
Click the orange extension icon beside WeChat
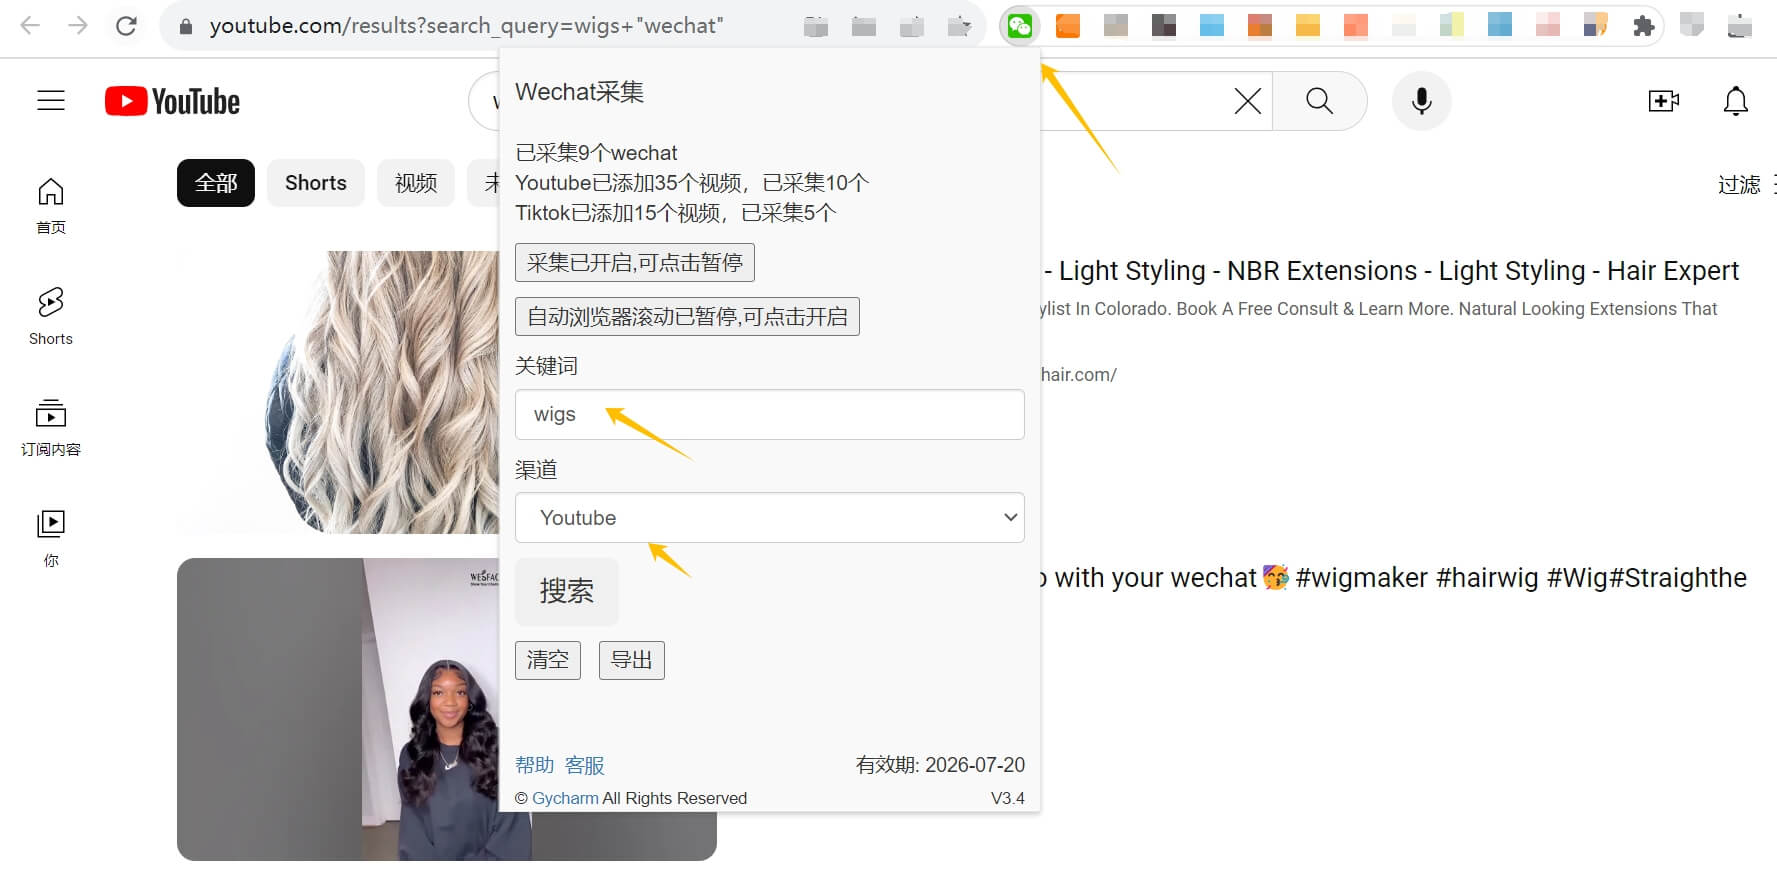click(1068, 26)
